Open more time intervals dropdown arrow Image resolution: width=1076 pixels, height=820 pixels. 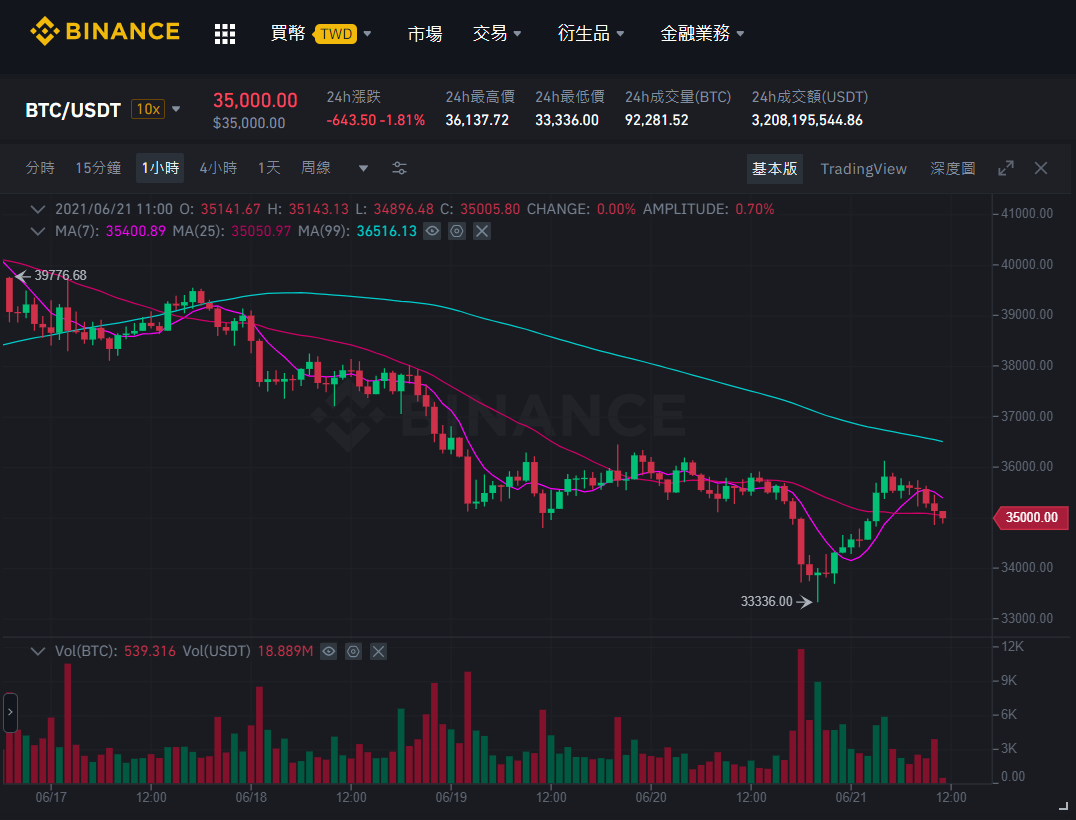[363, 168]
